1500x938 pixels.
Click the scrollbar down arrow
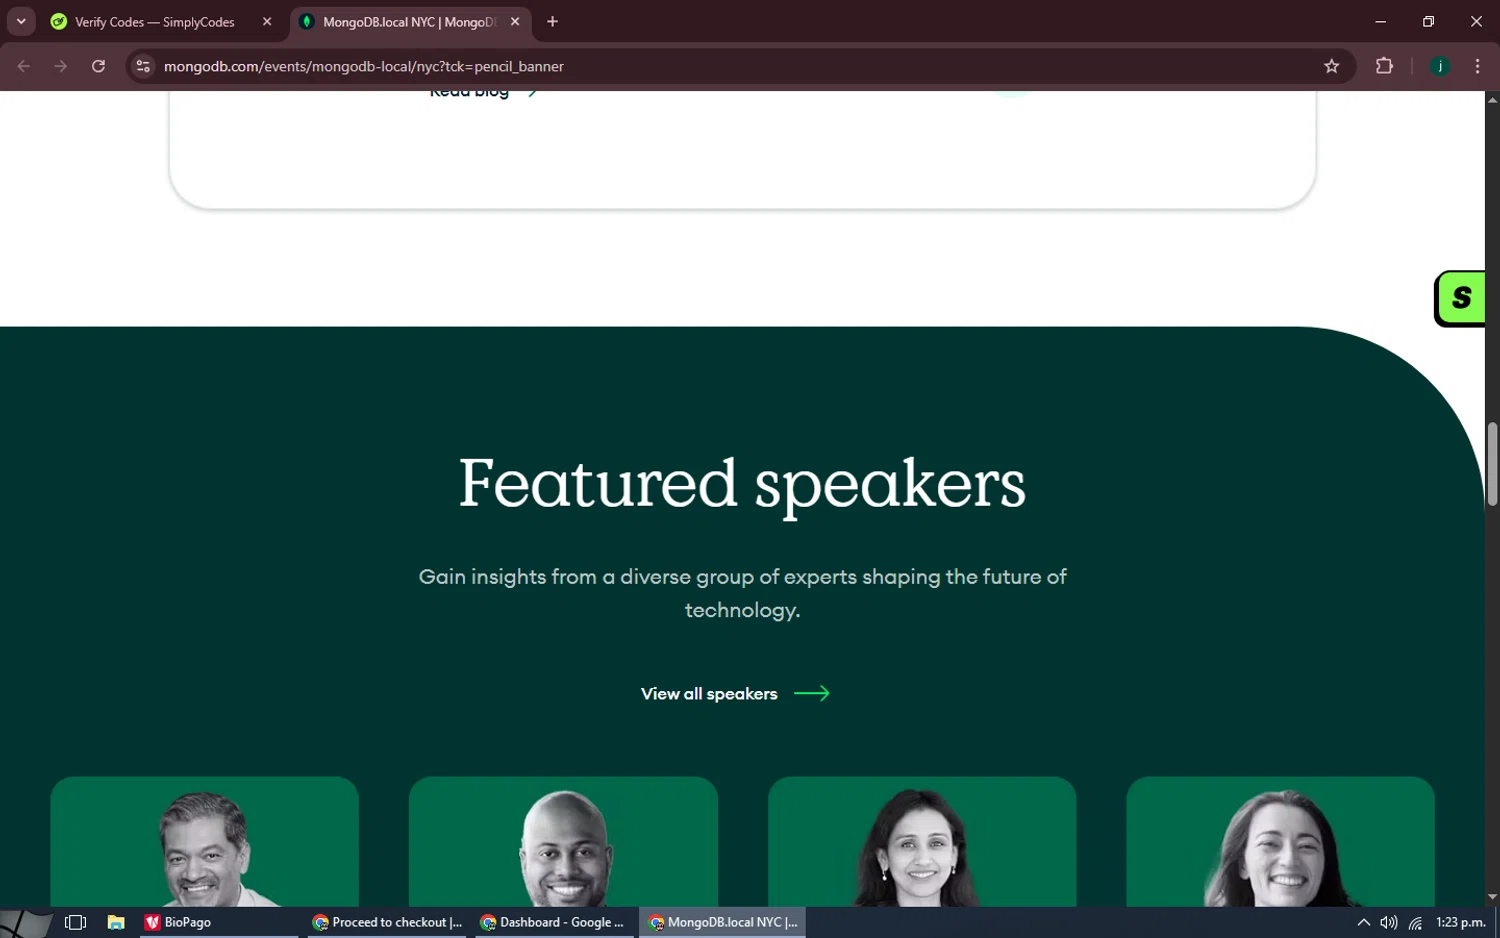point(1492,898)
